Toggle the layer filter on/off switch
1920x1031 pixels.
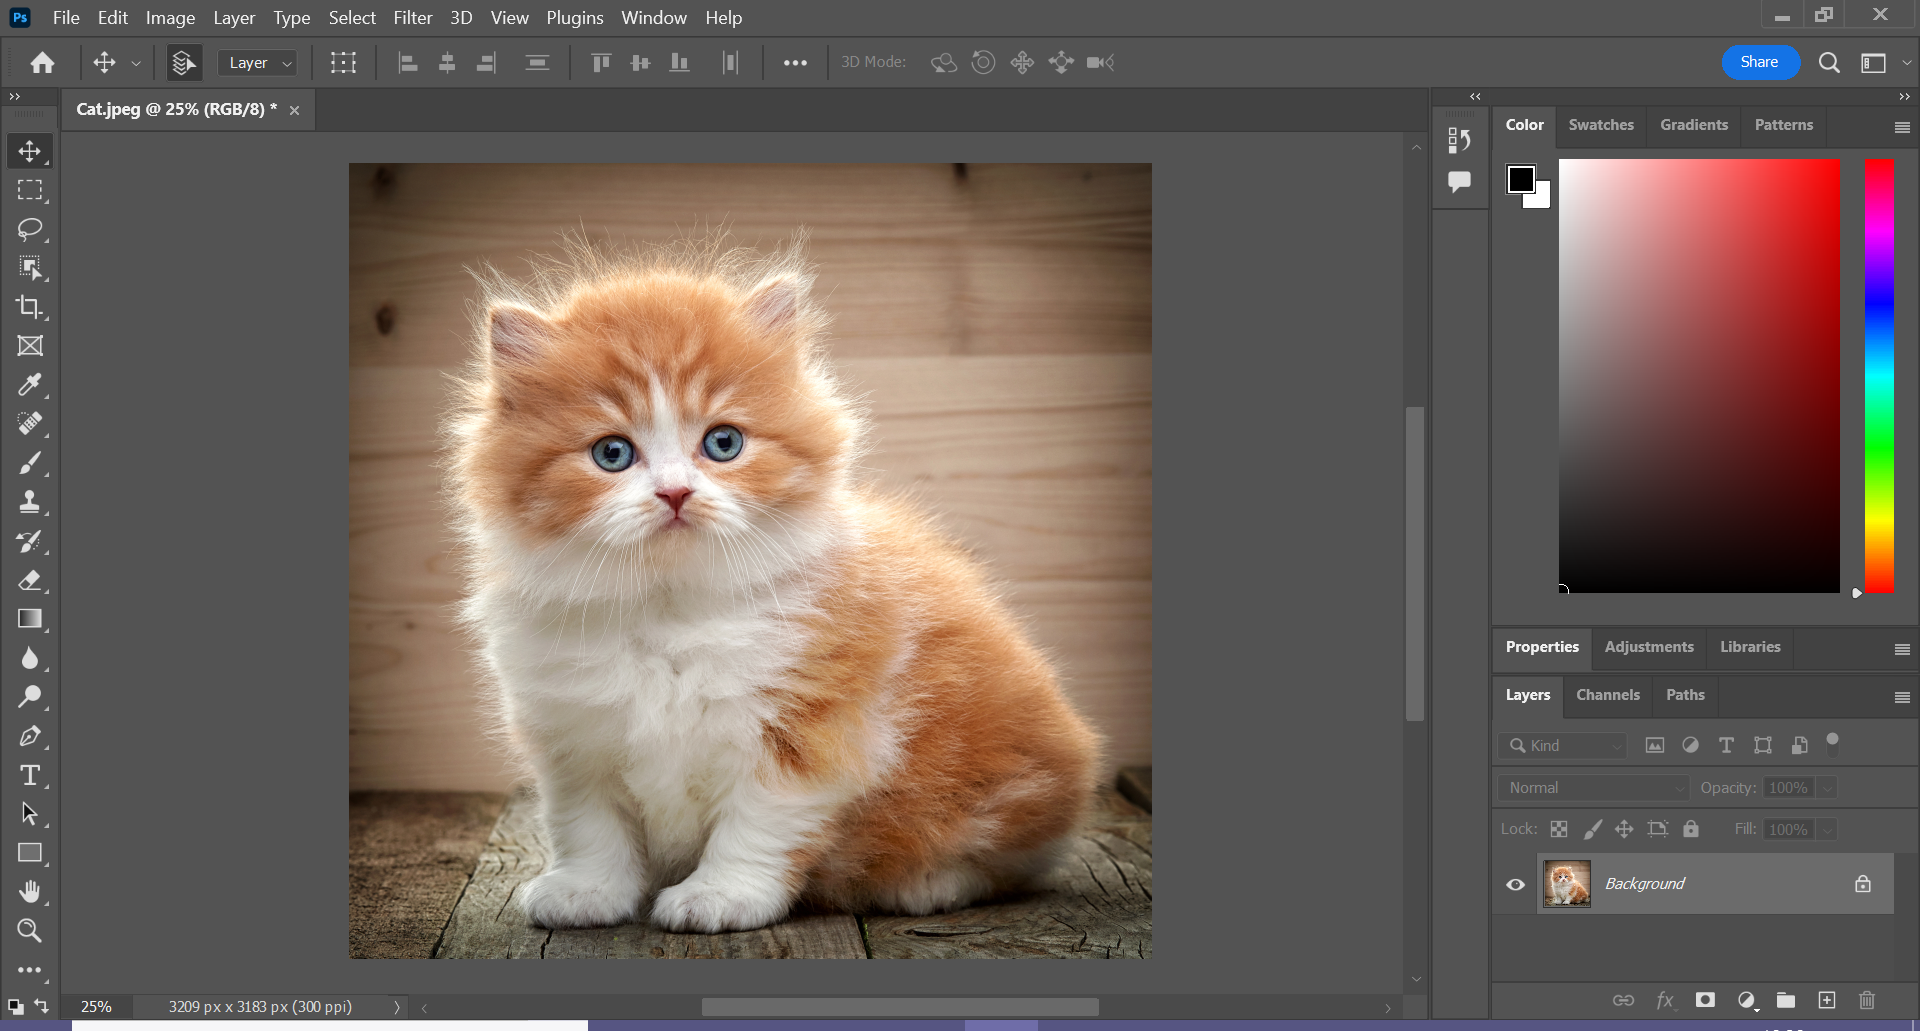1833,743
